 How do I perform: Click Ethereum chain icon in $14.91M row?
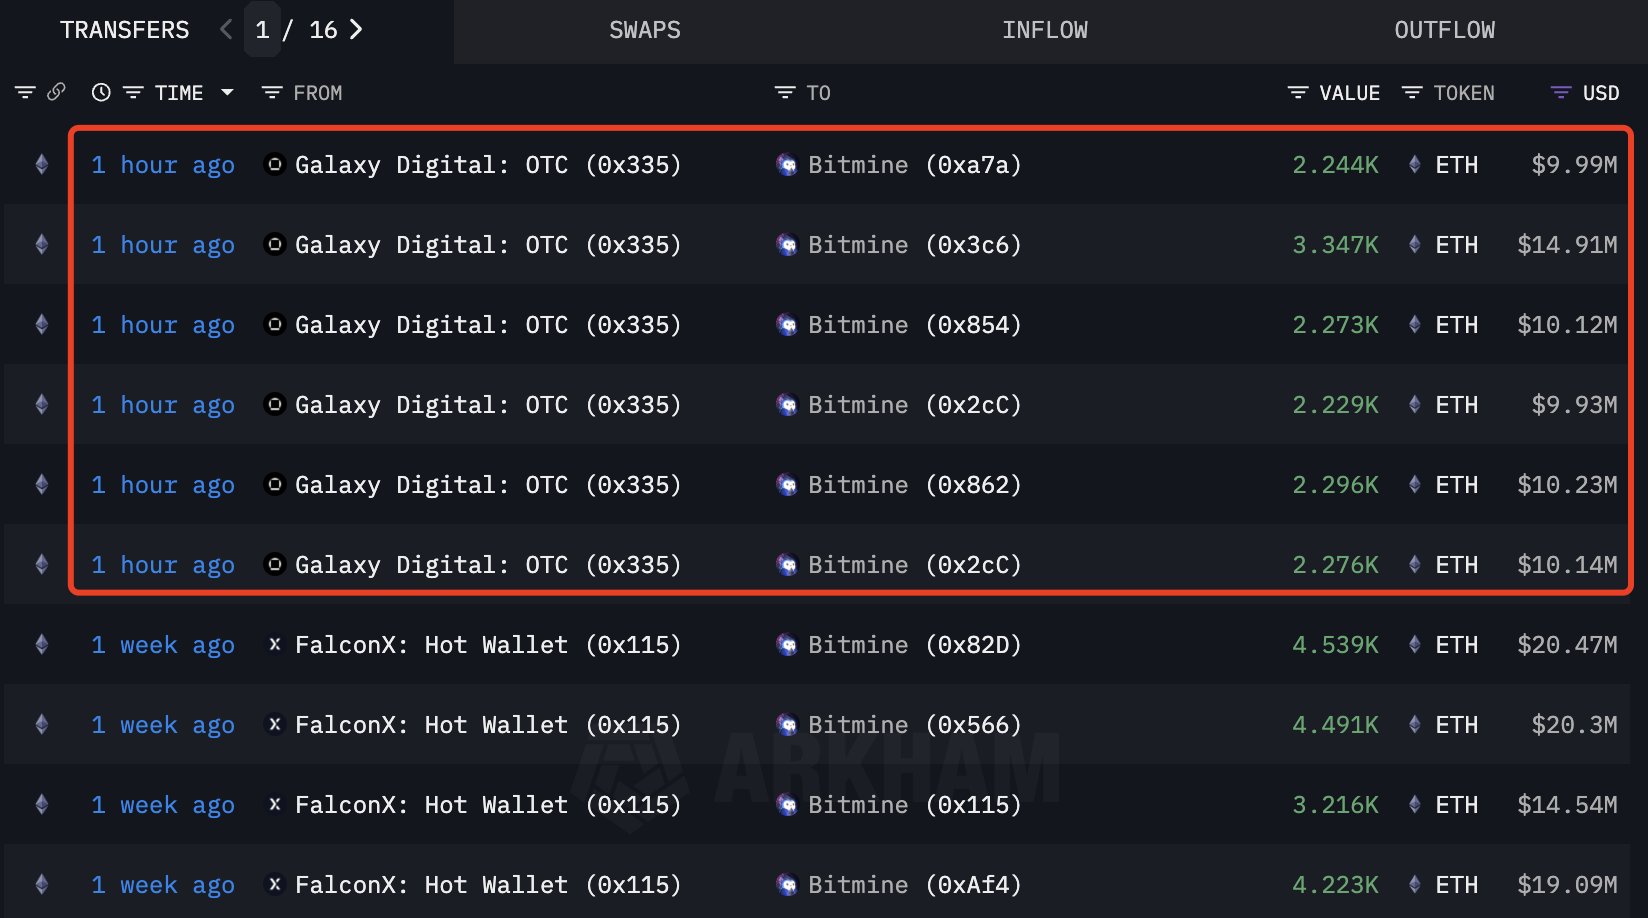41,244
